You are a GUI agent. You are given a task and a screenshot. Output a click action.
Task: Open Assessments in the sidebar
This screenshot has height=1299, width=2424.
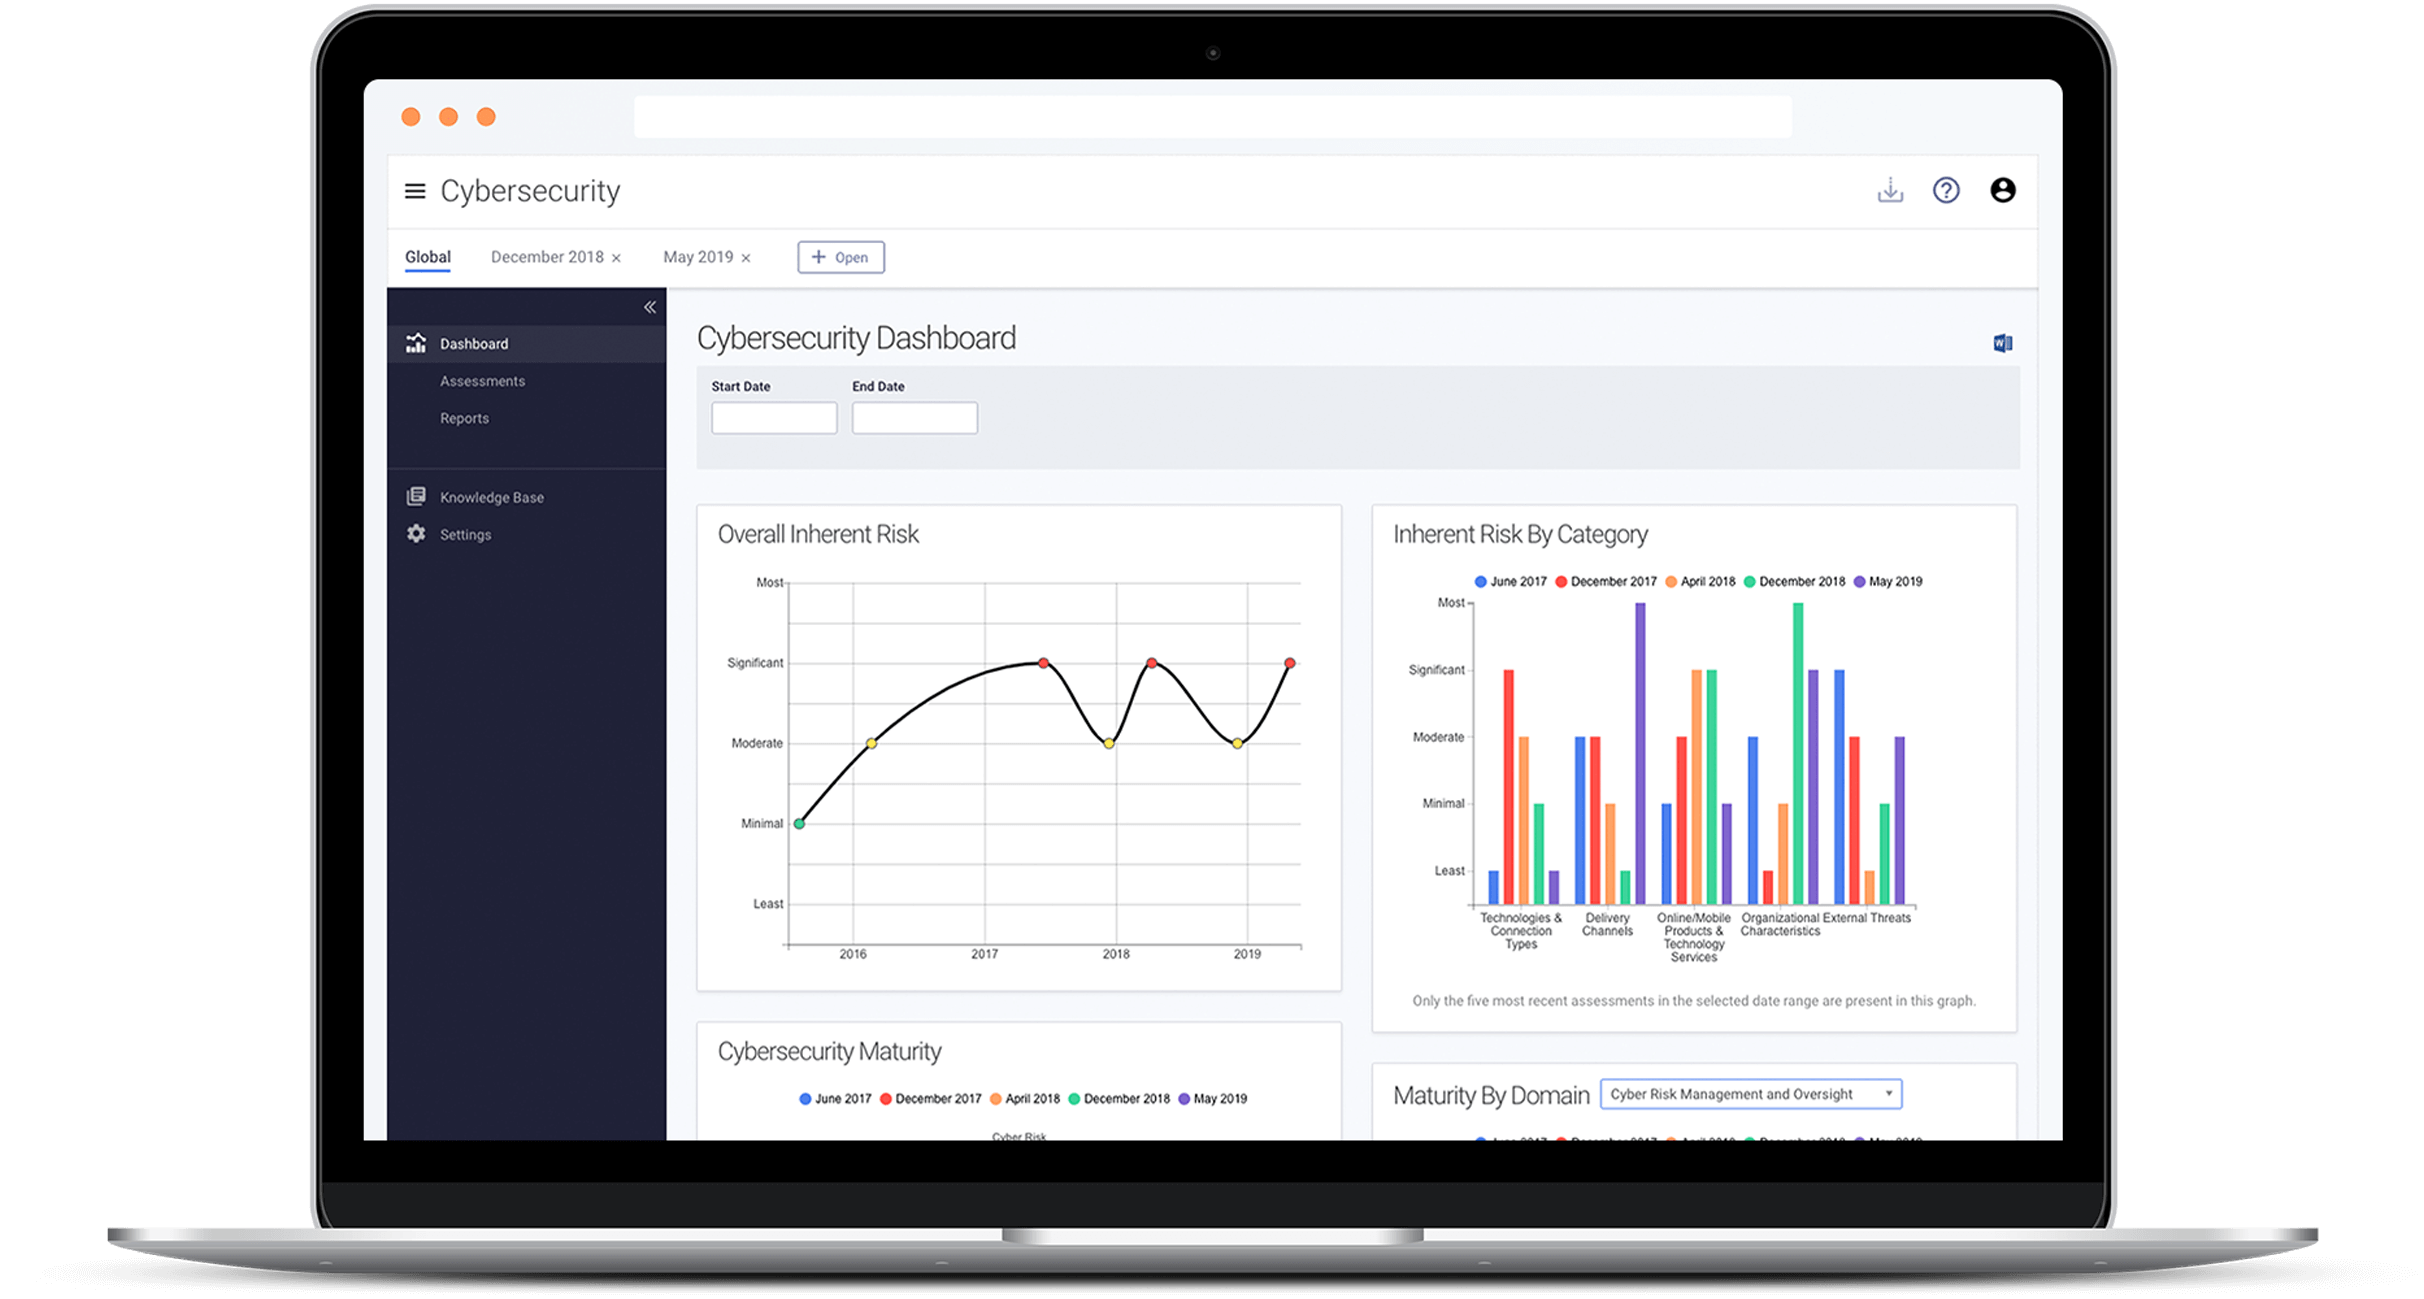pyautogui.click(x=482, y=381)
